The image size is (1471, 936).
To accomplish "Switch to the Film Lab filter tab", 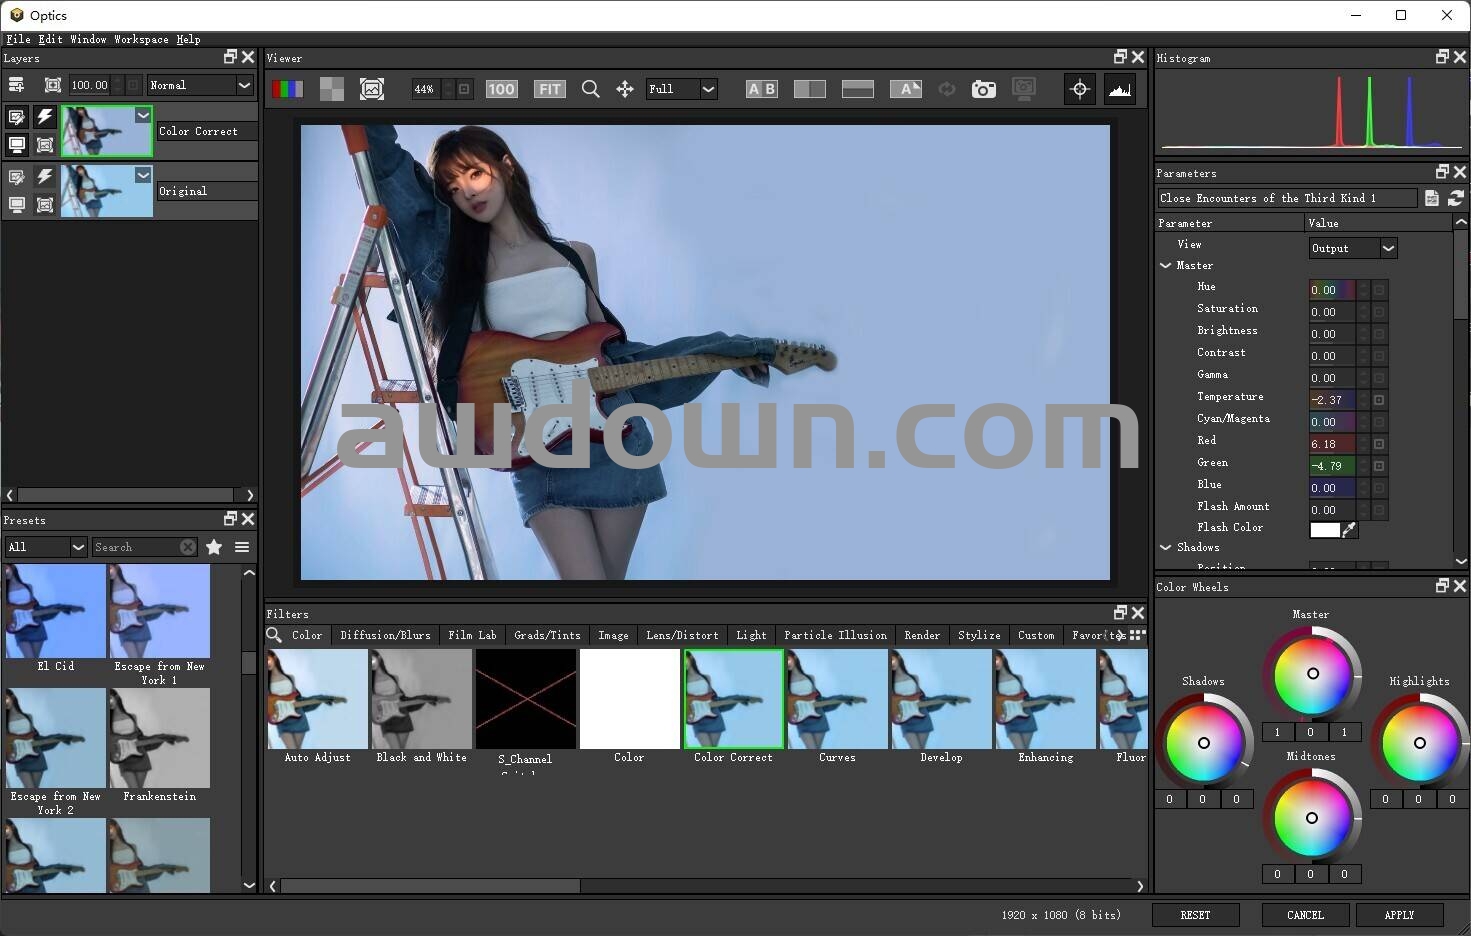I will [472, 635].
